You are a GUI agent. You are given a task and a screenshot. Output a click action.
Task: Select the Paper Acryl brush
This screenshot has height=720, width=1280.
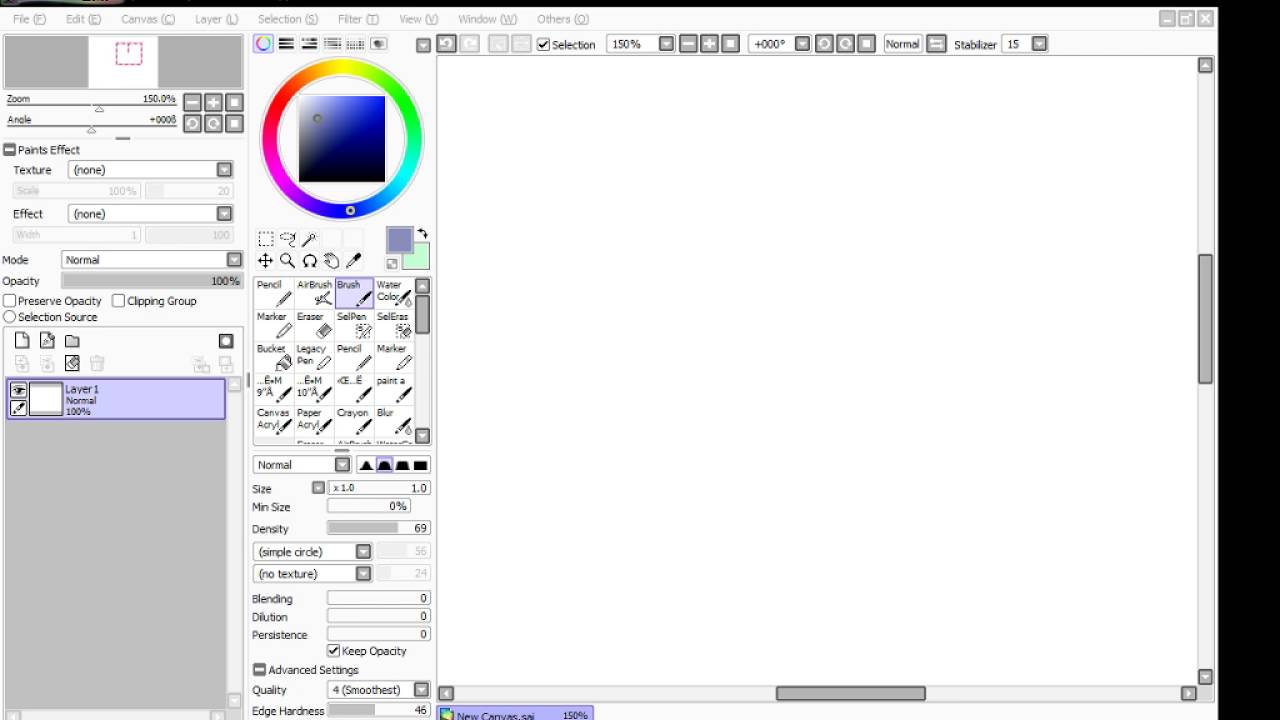coord(314,421)
